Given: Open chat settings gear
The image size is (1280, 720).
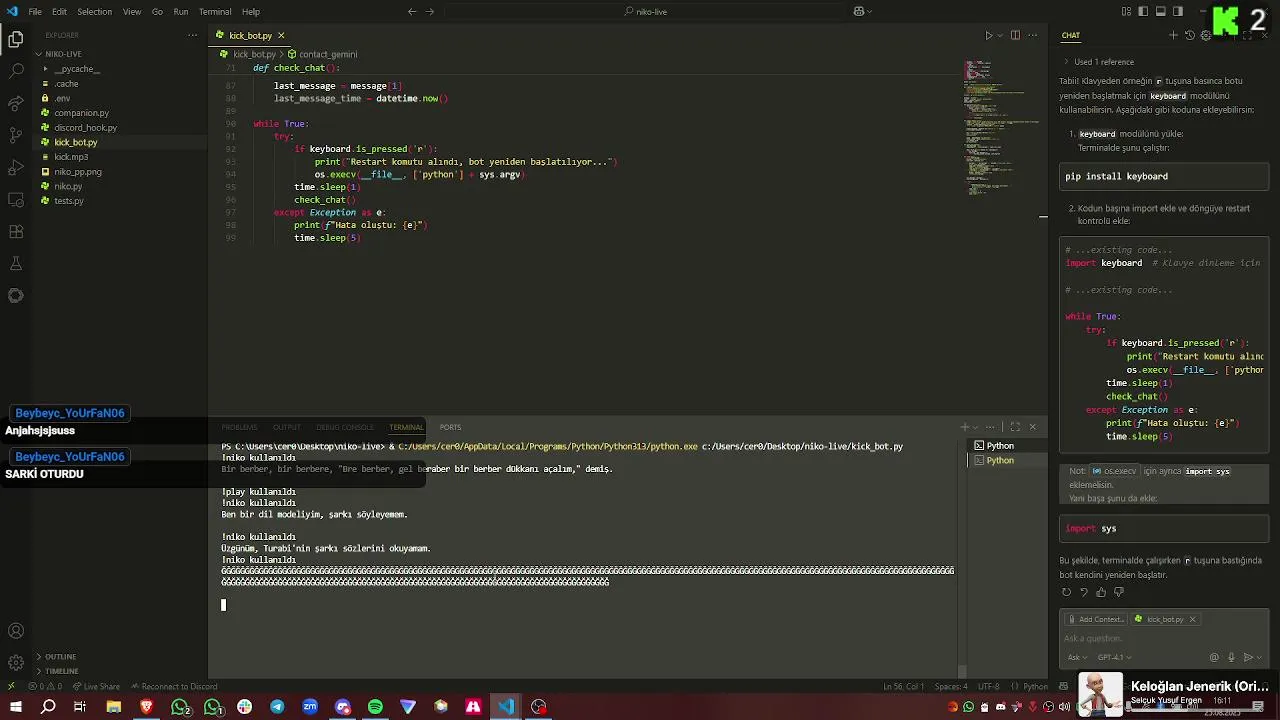Looking at the screenshot, I should pos(1206,35).
